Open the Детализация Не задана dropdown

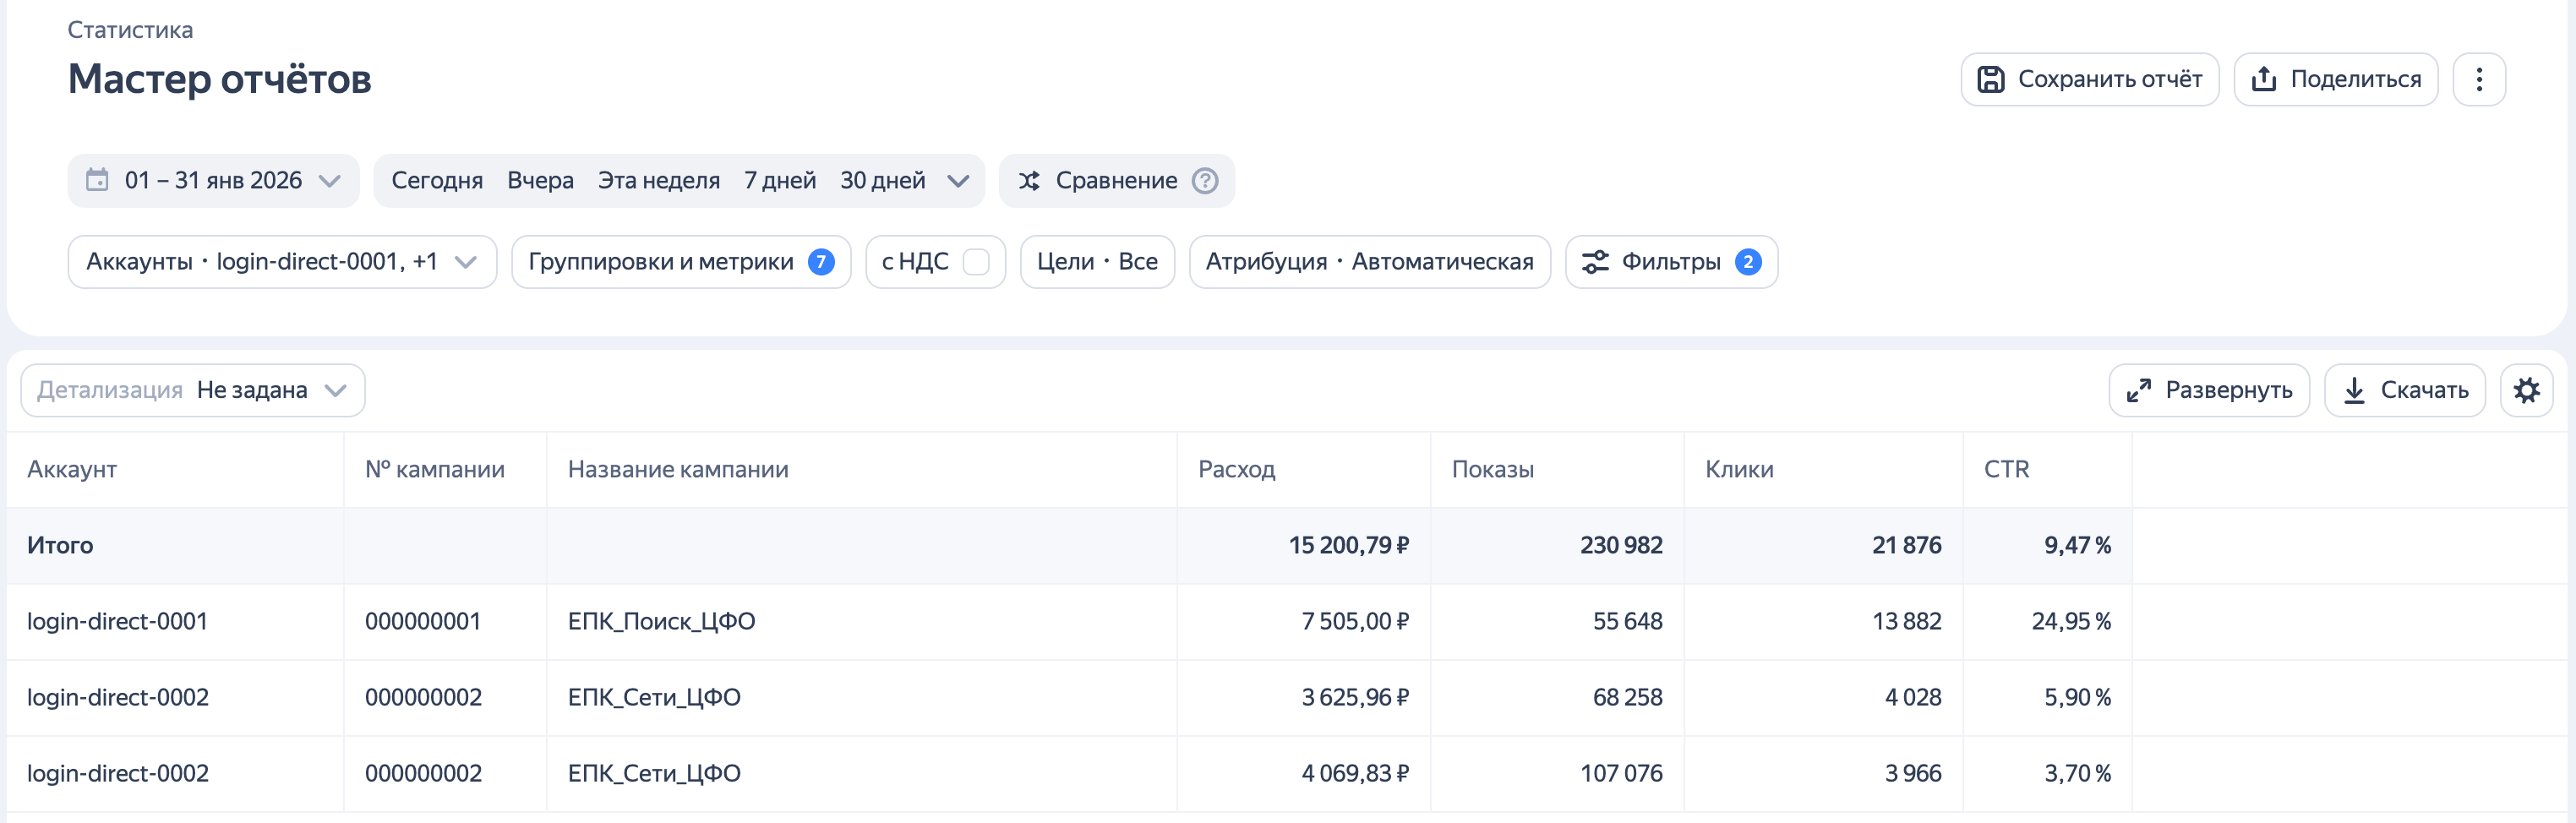coord(193,390)
